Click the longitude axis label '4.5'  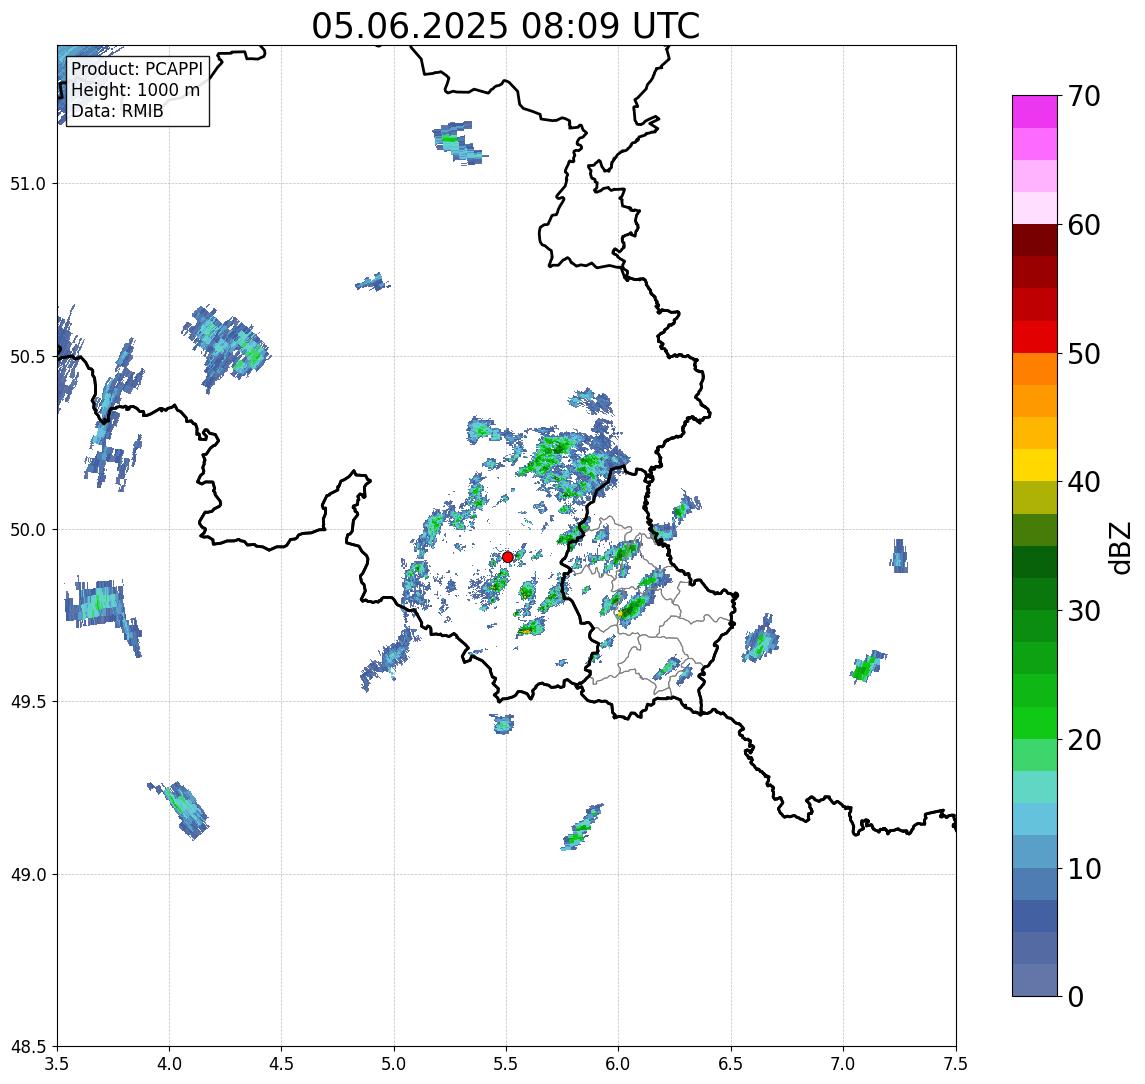pyautogui.click(x=282, y=1064)
